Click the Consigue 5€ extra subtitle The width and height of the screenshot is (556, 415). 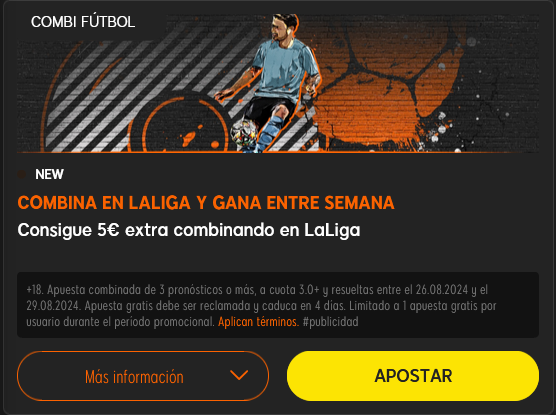[189, 230]
